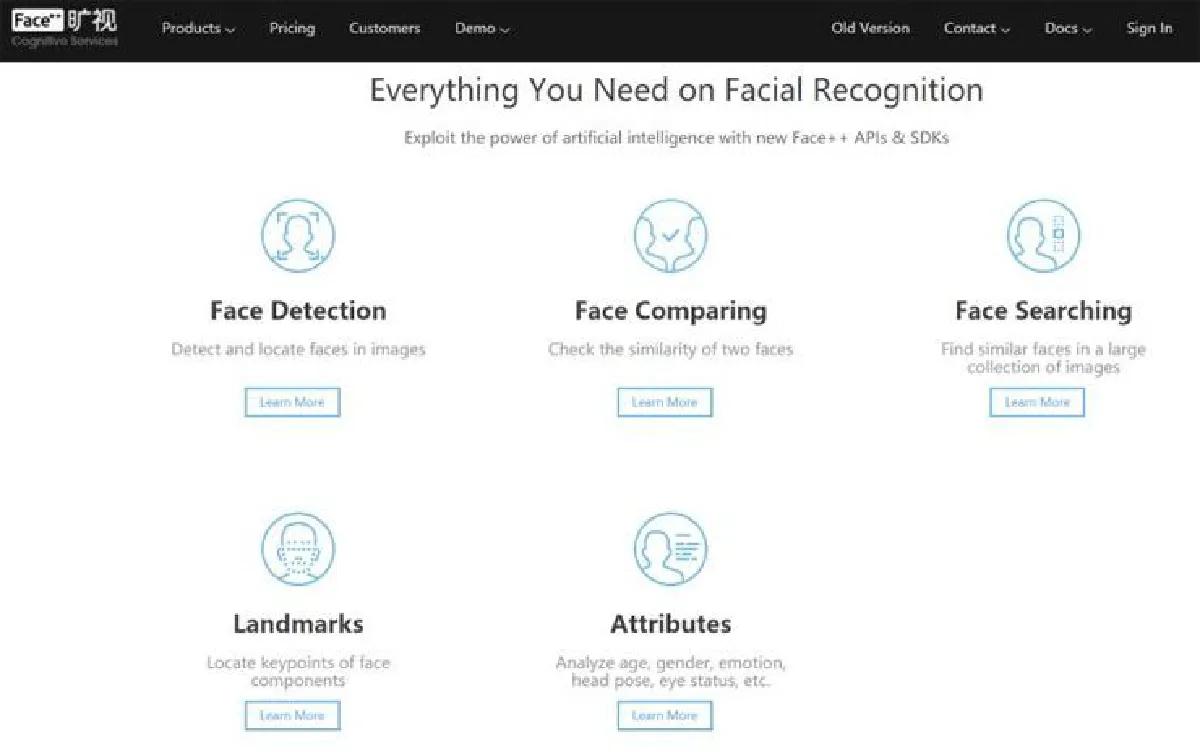Click the Face Comparing circular icon
This screenshot has height=751, width=1200.
pos(670,235)
